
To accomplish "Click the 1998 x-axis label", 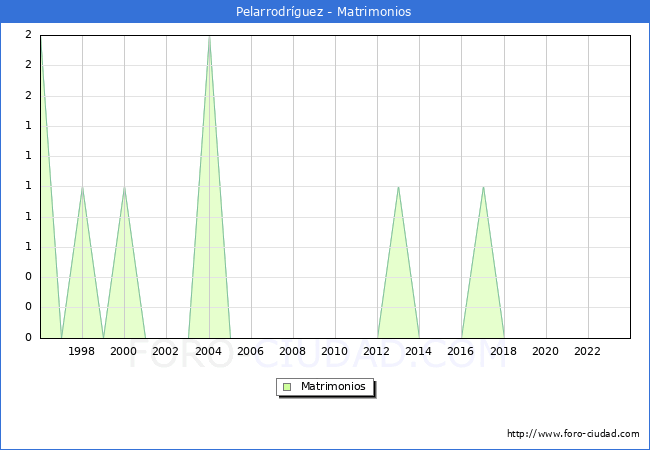I will point(82,351).
